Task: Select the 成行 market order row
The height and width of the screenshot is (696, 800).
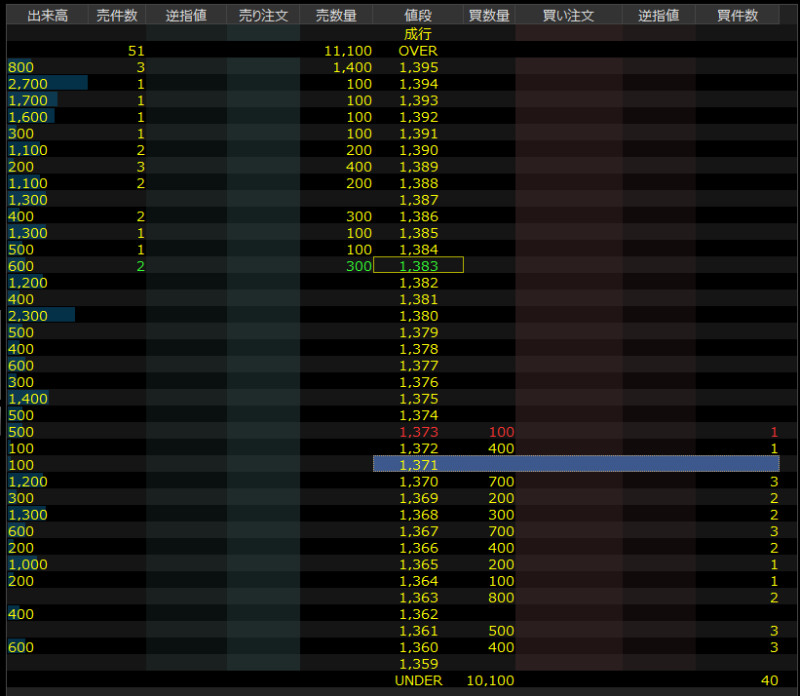Action: click(x=393, y=34)
